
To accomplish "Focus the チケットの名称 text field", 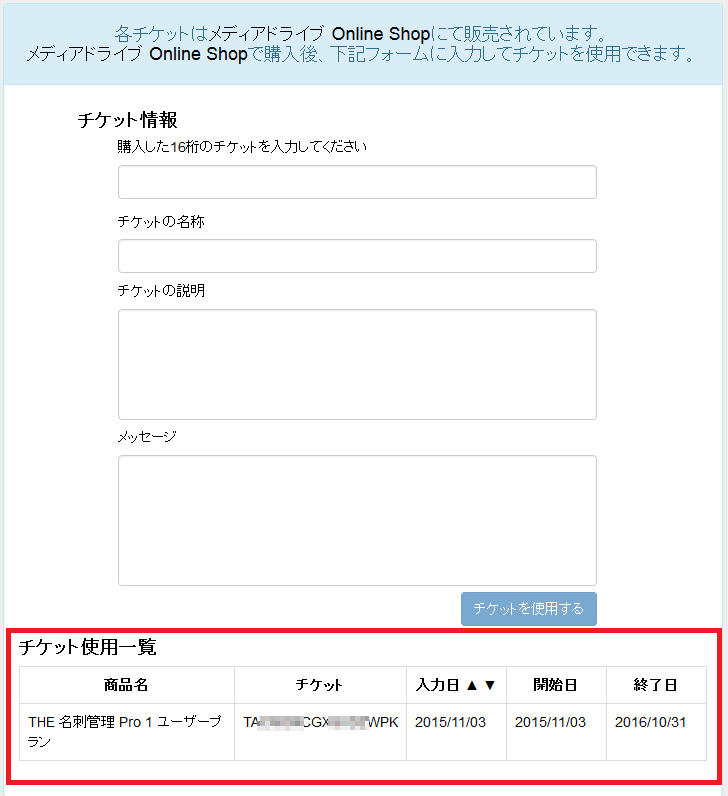I will (x=357, y=256).
